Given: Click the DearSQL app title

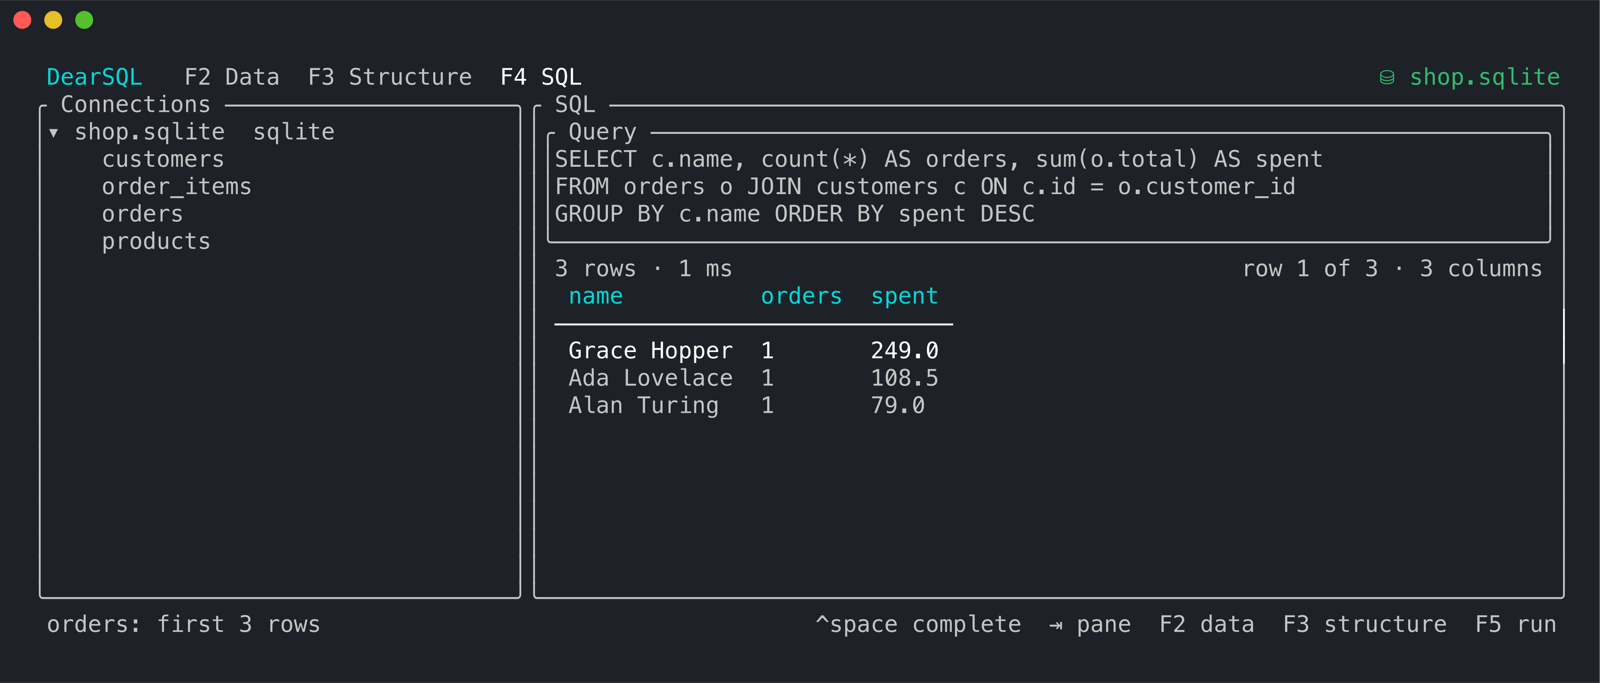Looking at the screenshot, I should [95, 77].
